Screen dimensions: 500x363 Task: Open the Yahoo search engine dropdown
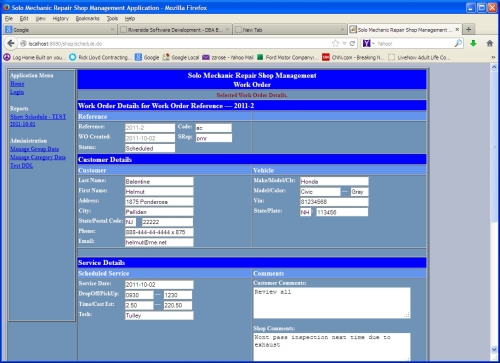coord(369,43)
